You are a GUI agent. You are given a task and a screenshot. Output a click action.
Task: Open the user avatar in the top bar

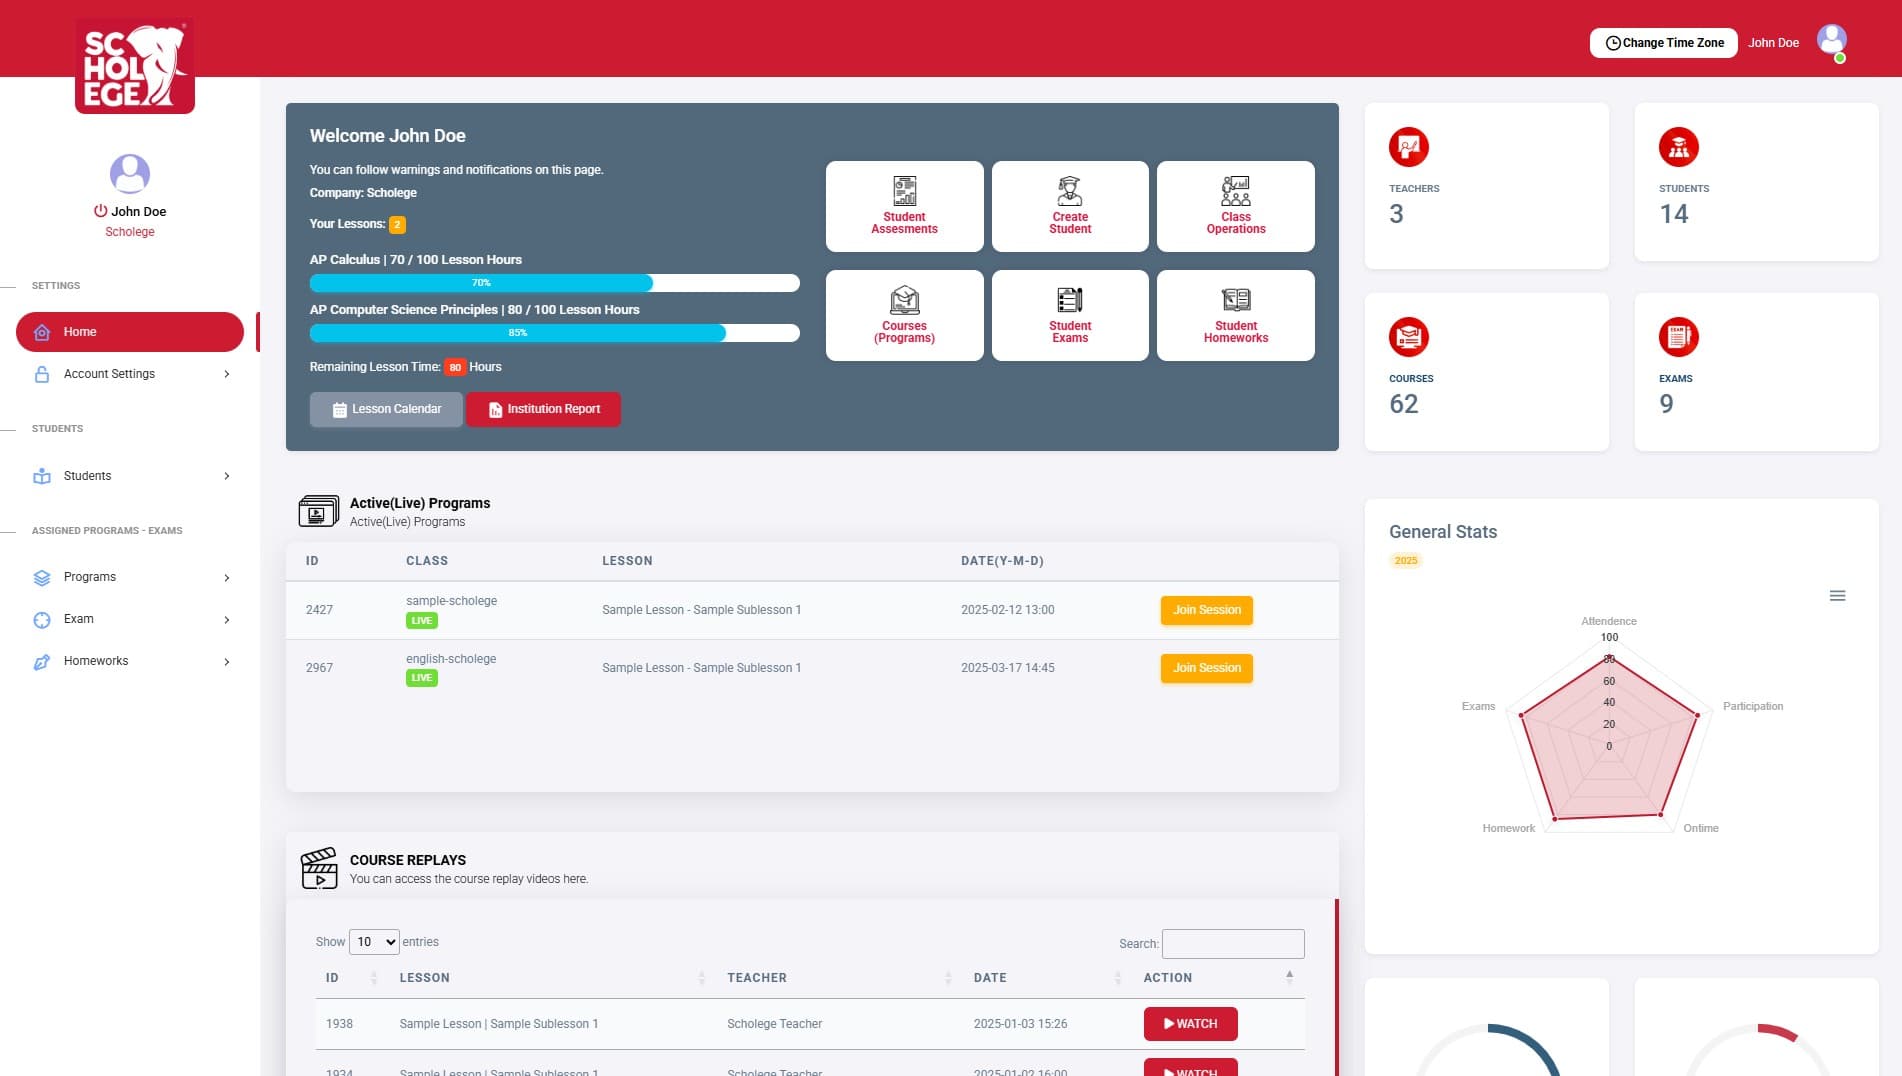pyautogui.click(x=1832, y=41)
